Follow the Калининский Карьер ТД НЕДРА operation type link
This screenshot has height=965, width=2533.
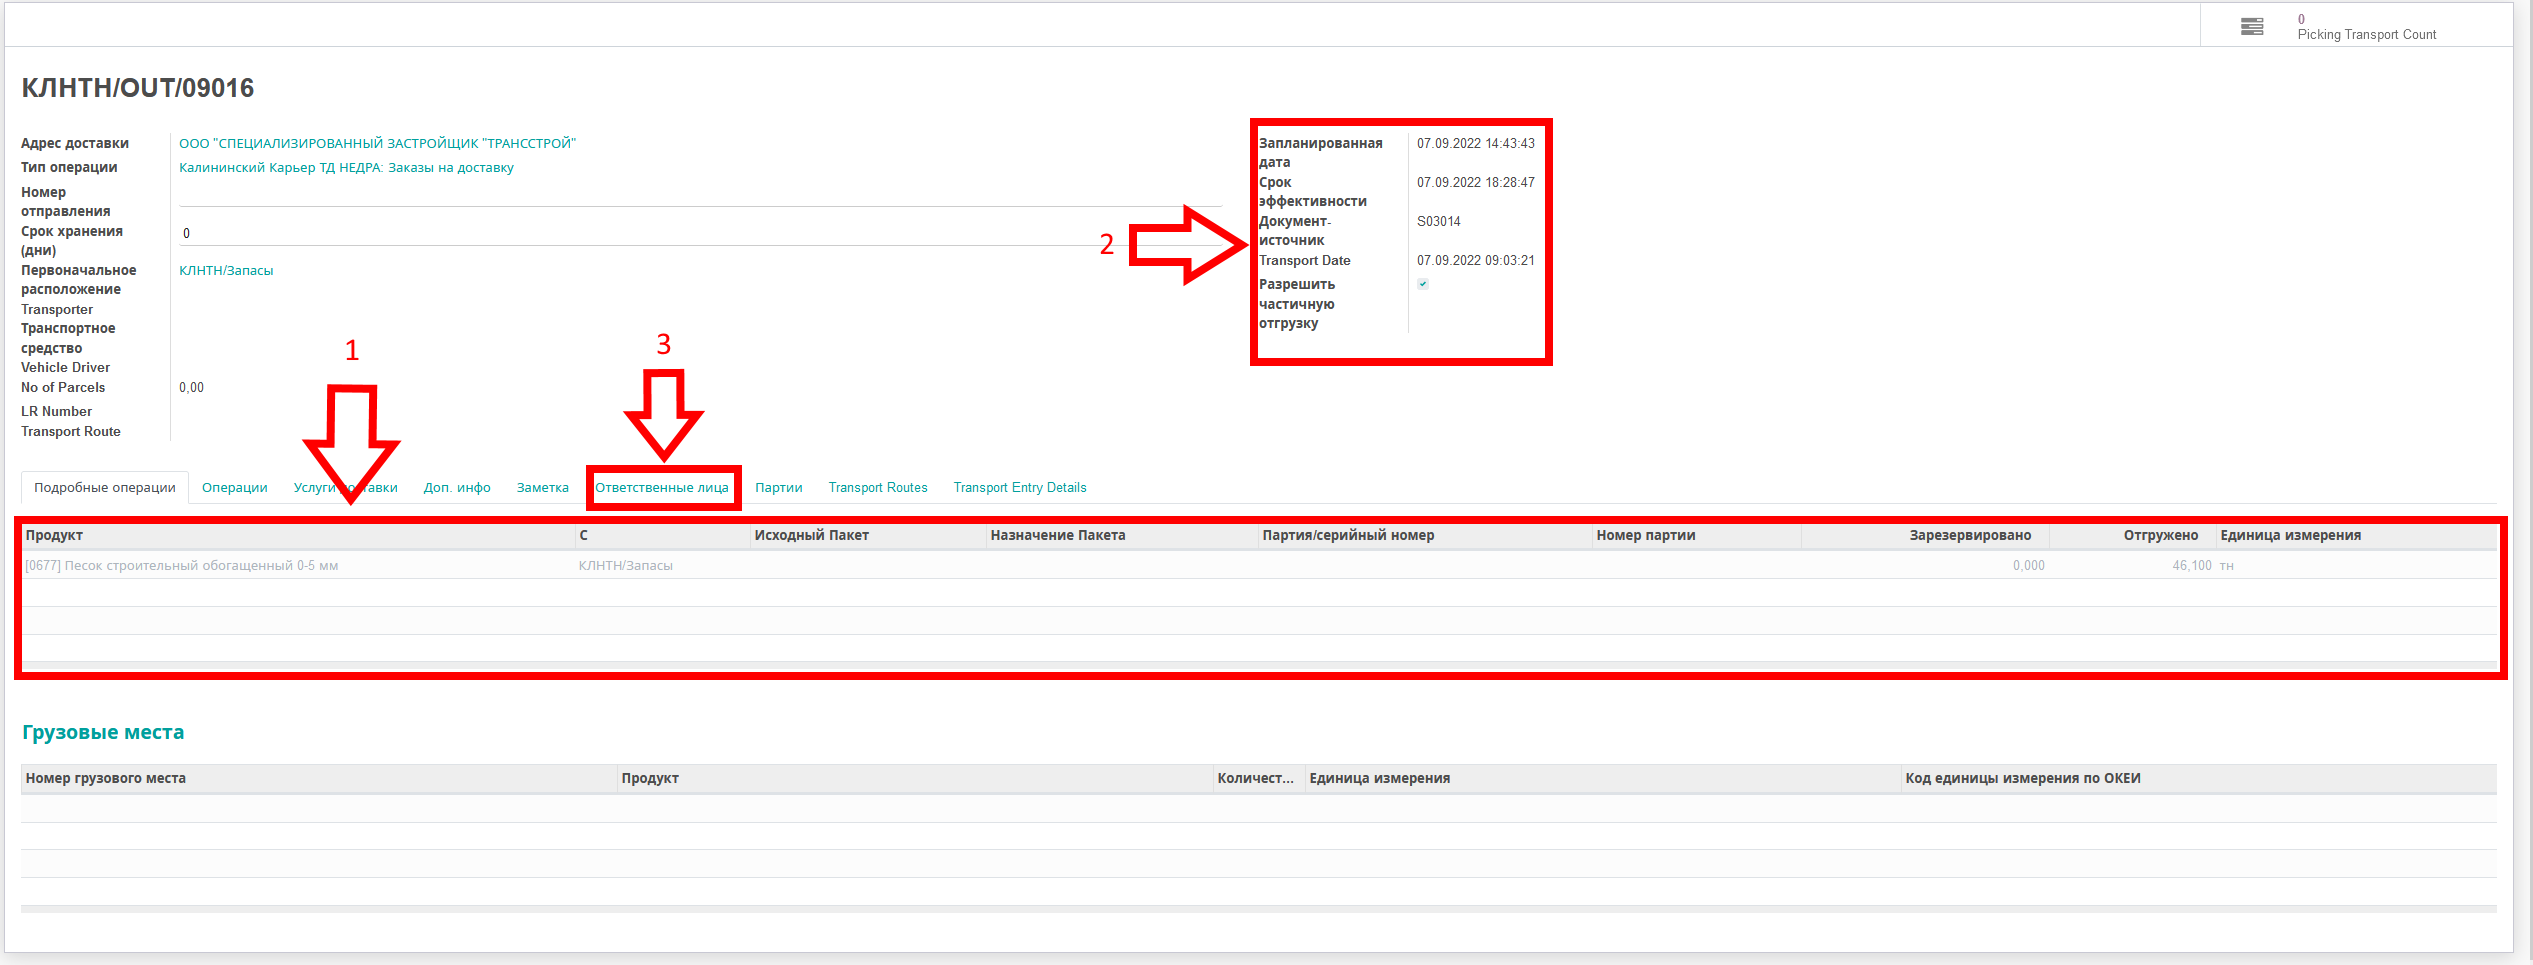346,168
